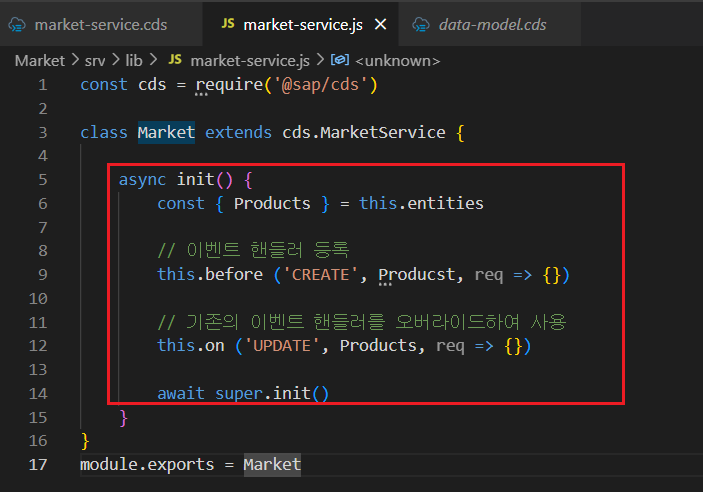Click the '@sap/cds' string literal
The height and width of the screenshot is (492, 703).
(320, 85)
